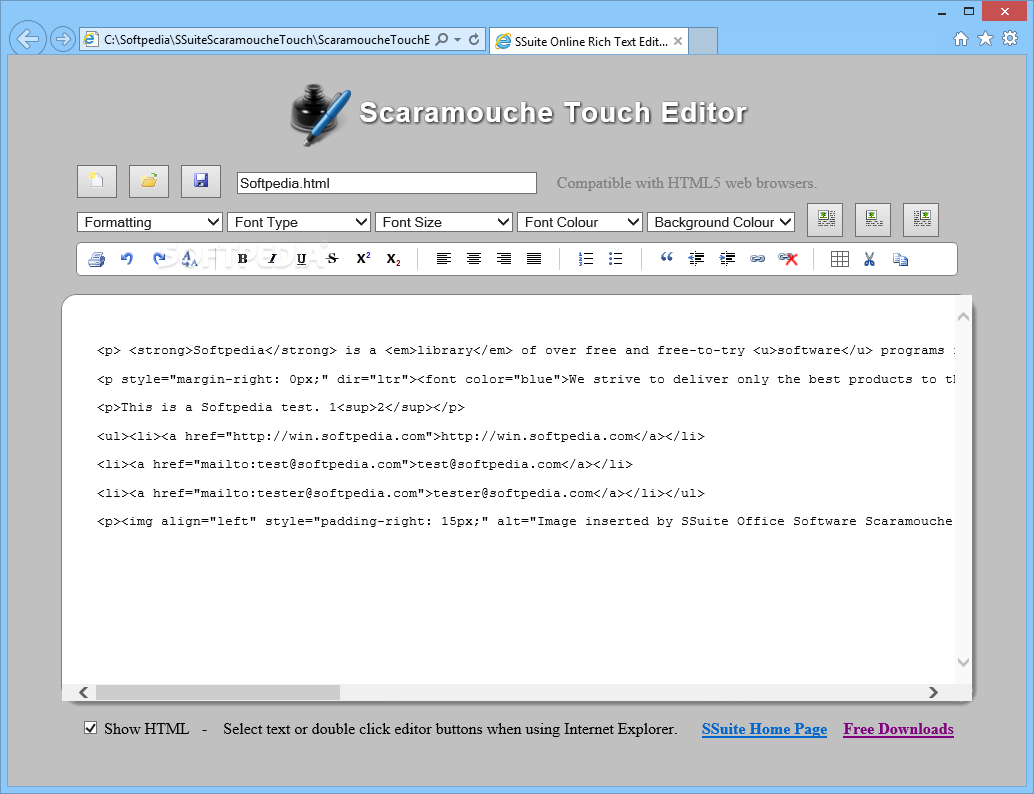Click the search magnifier in address bar
Screen dimensions: 1034x794
442,40
